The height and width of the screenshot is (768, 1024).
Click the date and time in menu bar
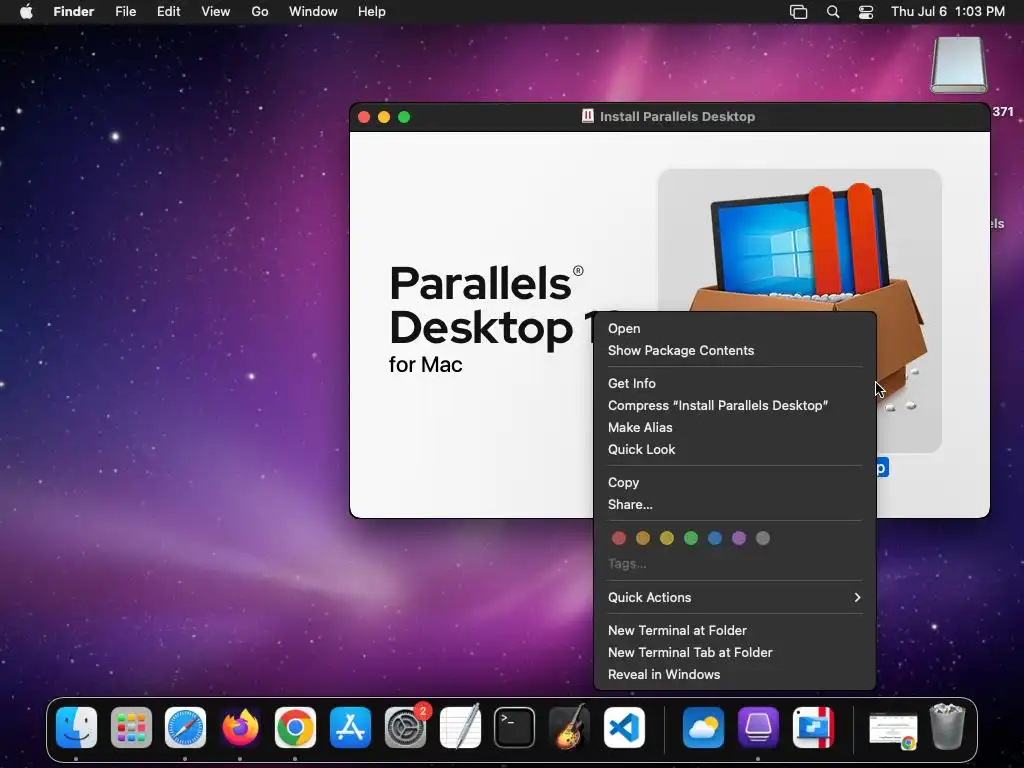[948, 12]
